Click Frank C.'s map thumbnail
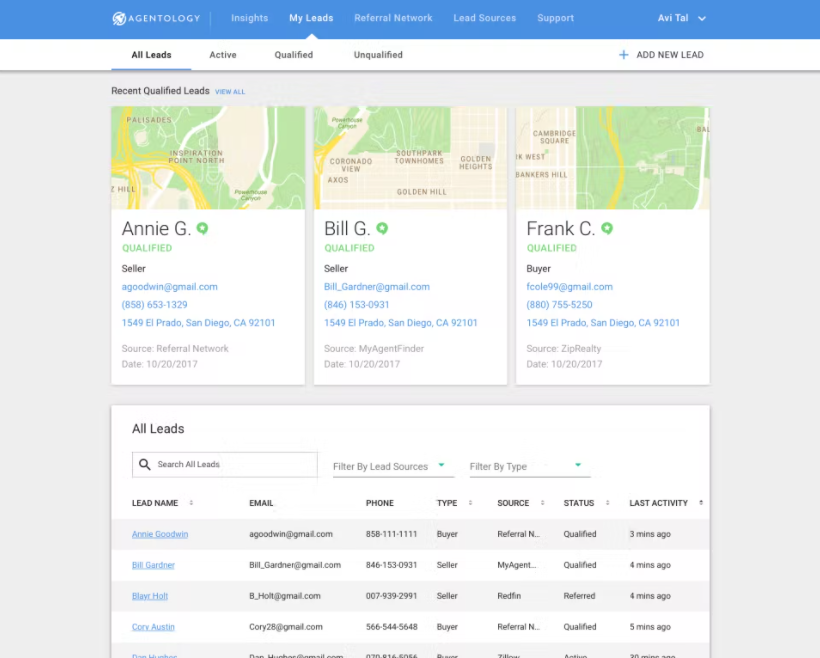The image size is (820, 658). [611, 157]
